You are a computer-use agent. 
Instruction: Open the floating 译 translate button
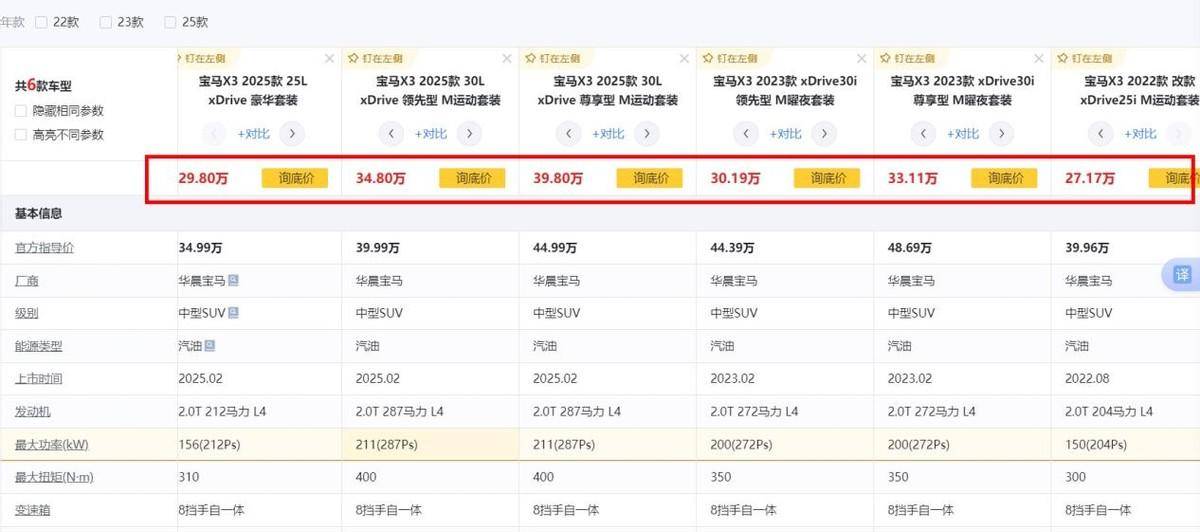click(1181, 275)
